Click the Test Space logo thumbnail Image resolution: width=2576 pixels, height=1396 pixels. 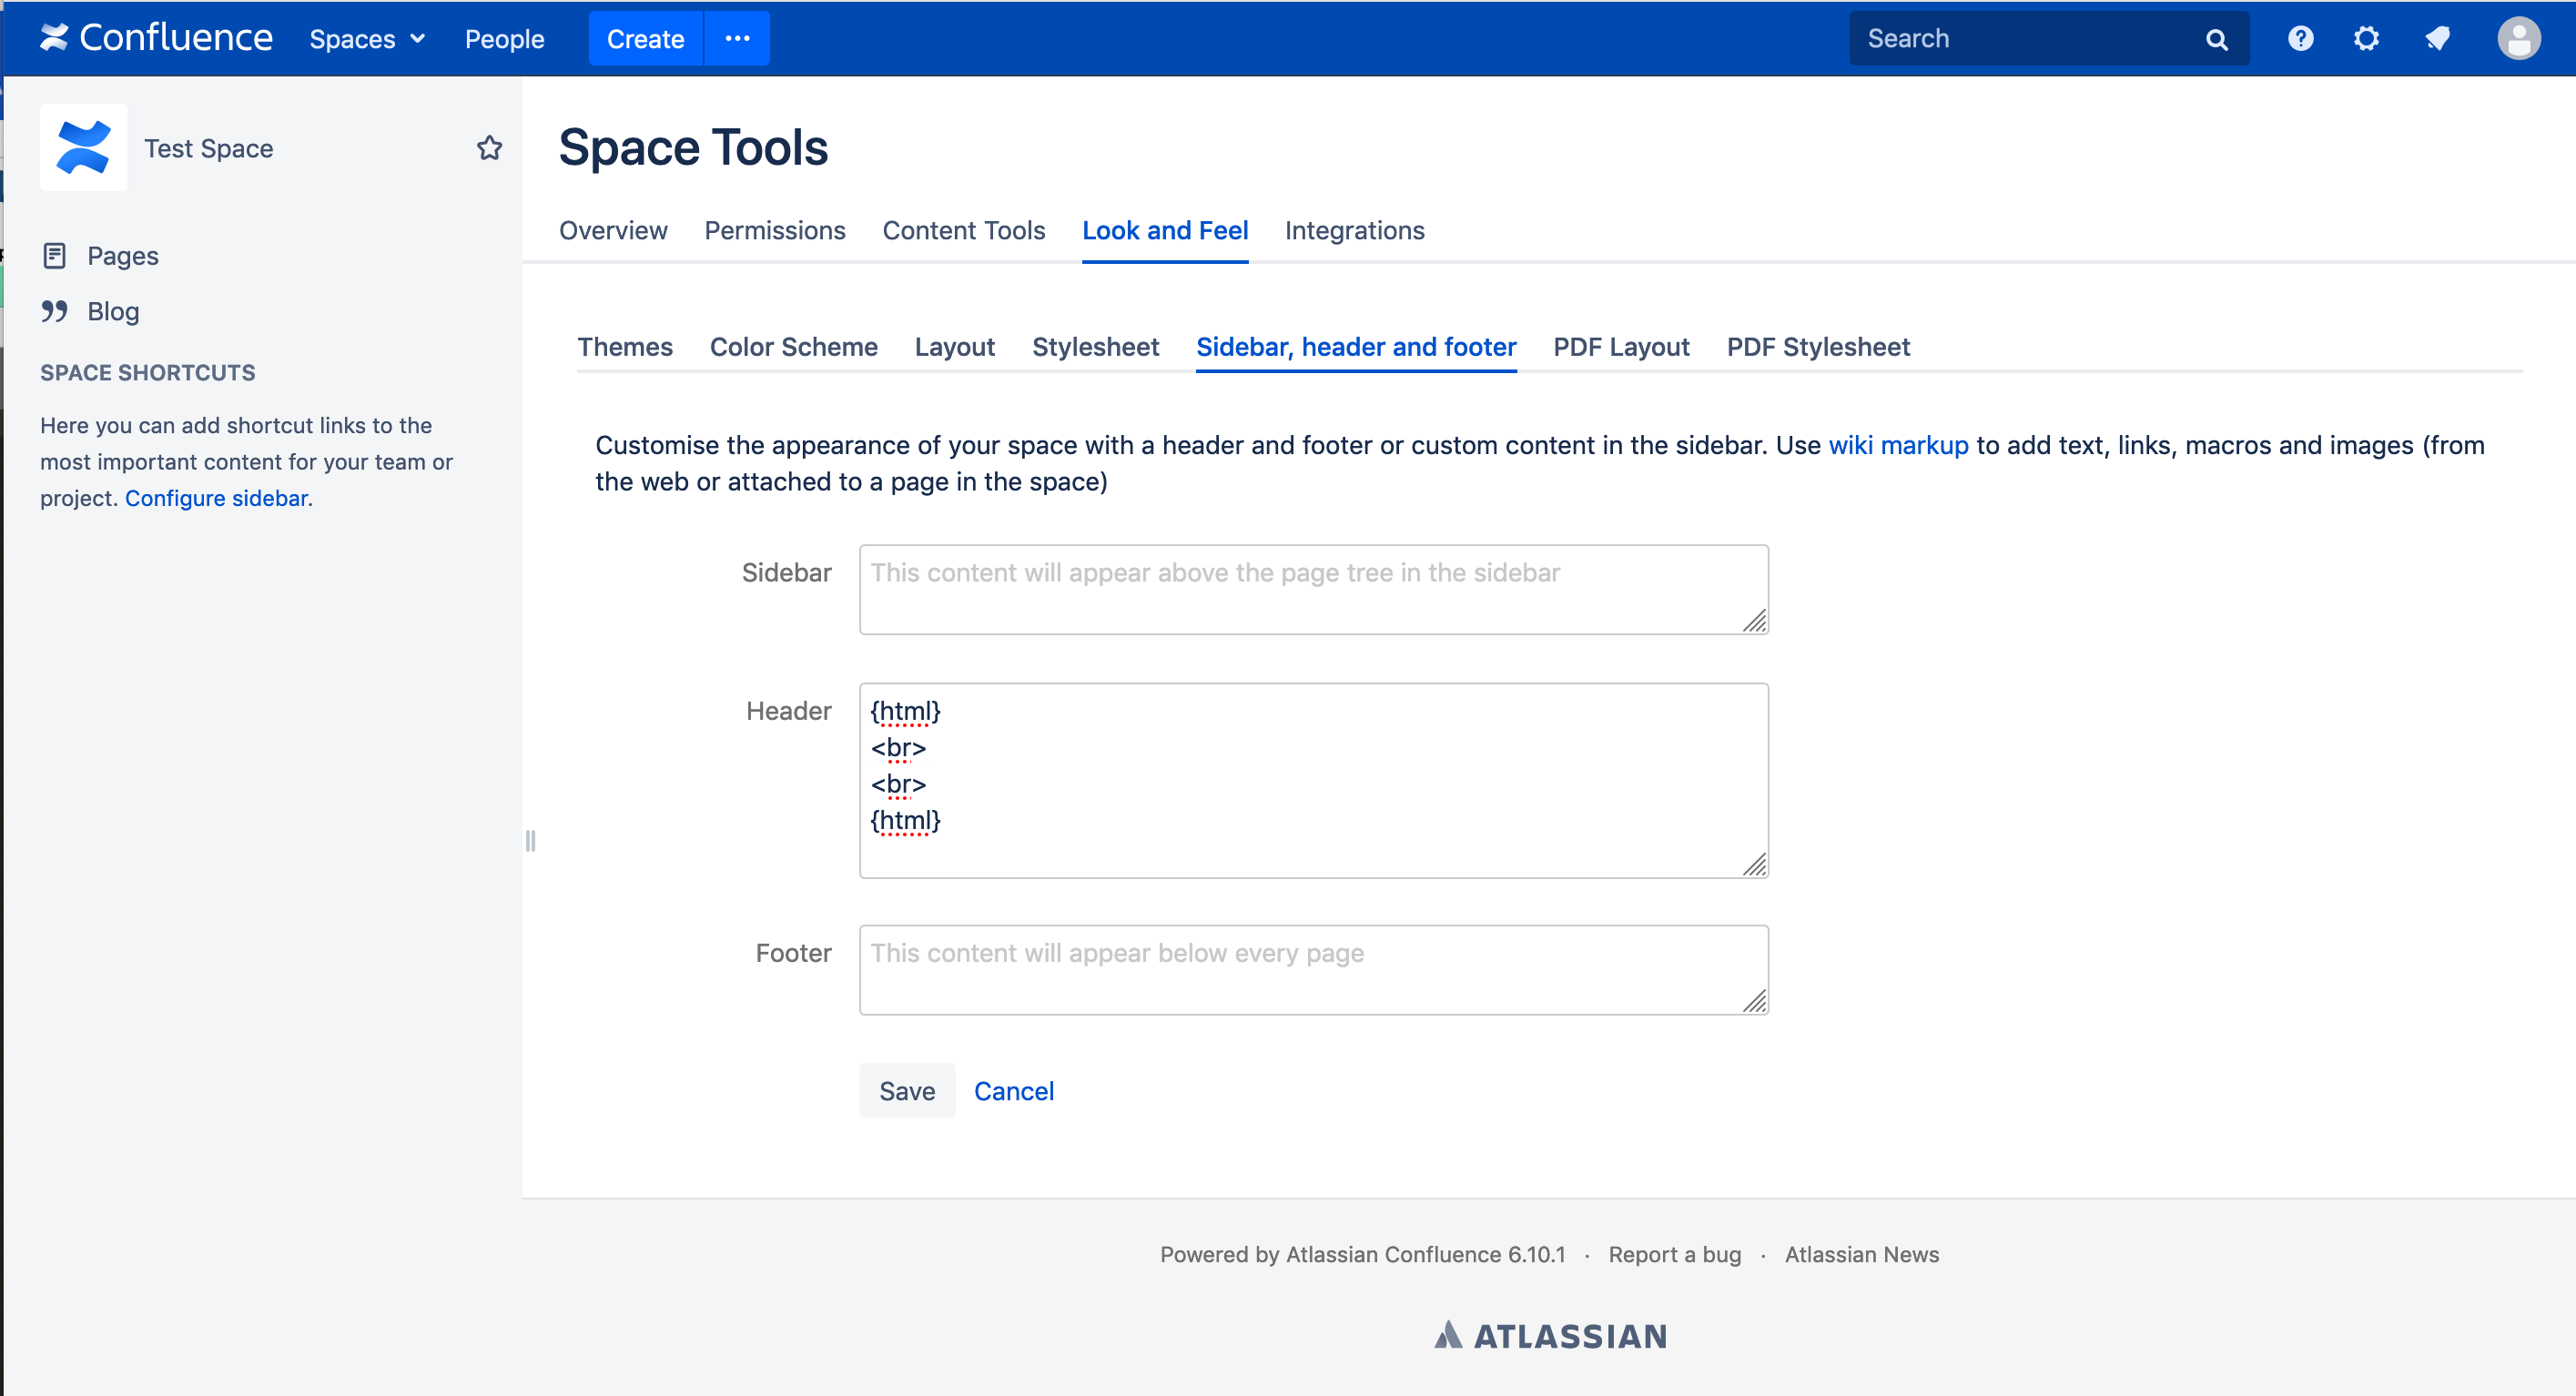83,148
